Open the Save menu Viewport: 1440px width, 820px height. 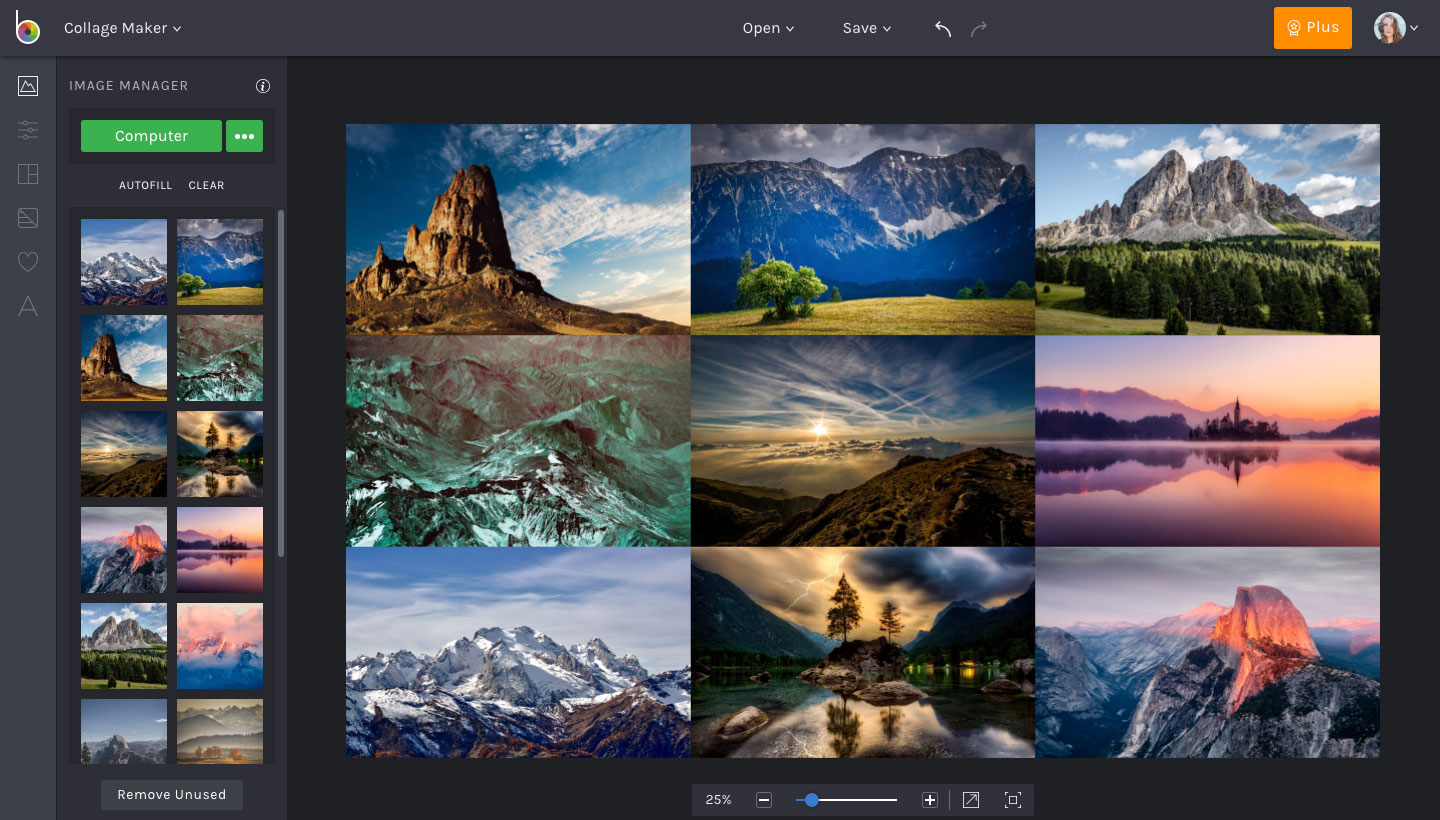pyautogui.click(x=866, y=29)
